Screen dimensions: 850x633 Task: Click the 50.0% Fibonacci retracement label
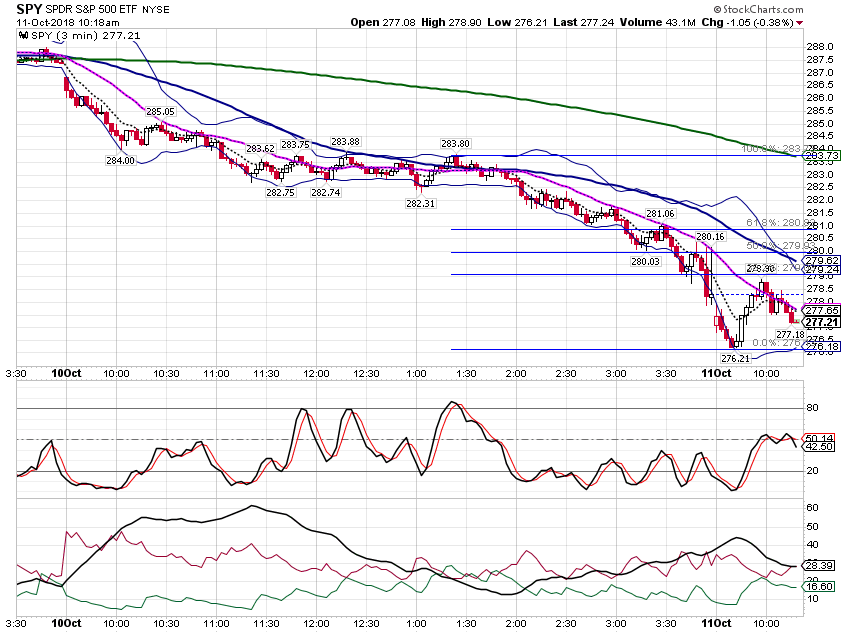[x=781, y=246]
